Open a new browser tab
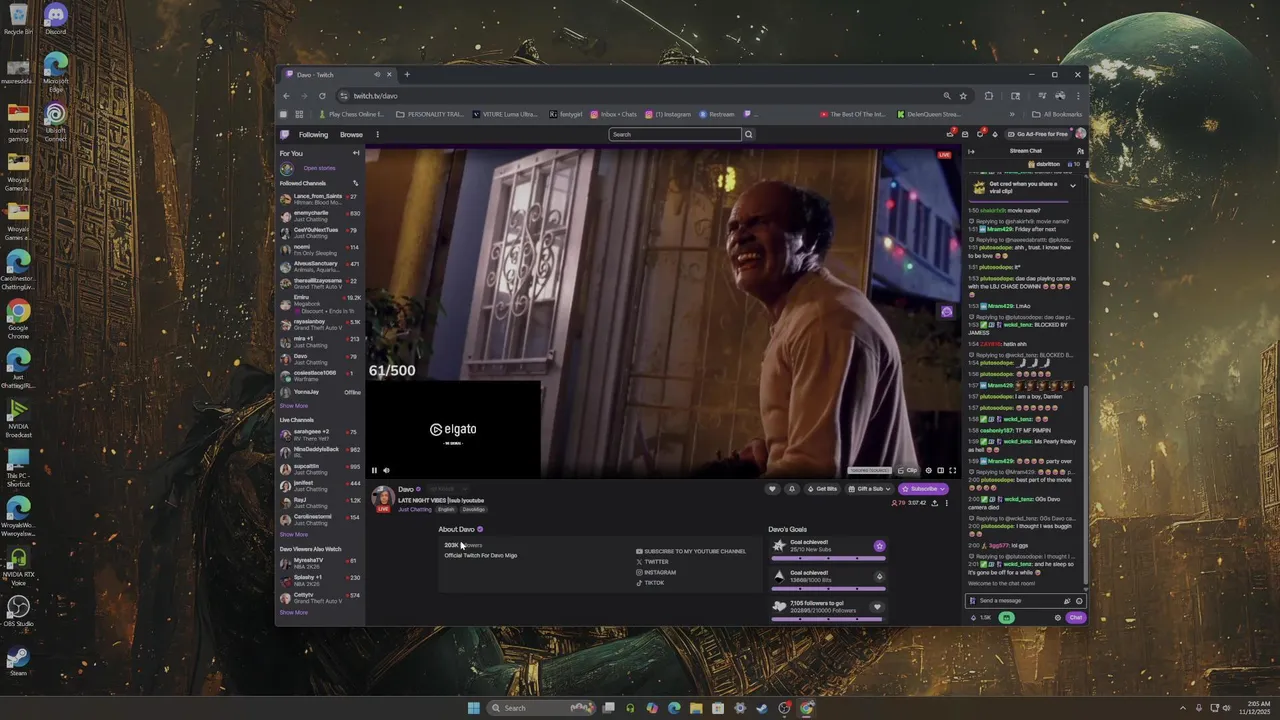The image size is (1280, 720). click(x=407, y=75)
